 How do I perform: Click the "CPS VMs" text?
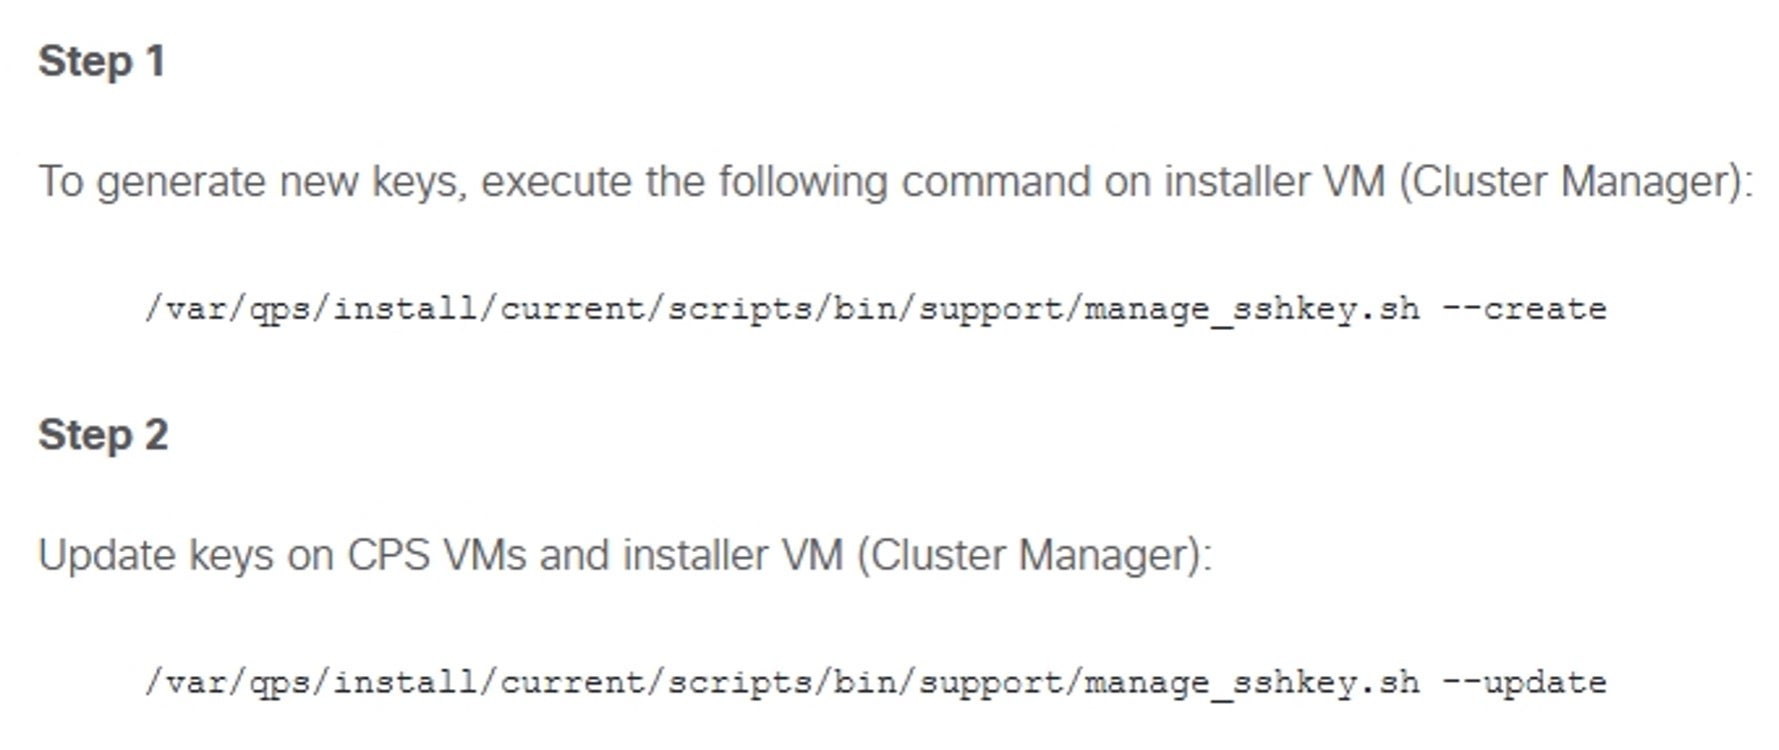(436, 555)
